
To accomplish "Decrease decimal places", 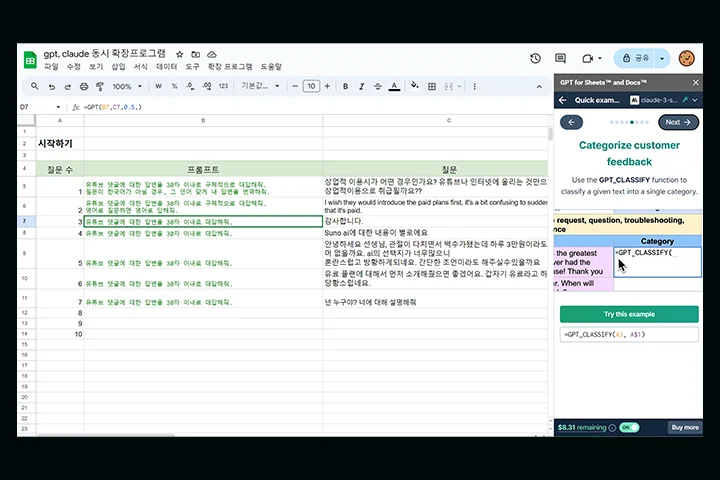I will coord(190,86).
